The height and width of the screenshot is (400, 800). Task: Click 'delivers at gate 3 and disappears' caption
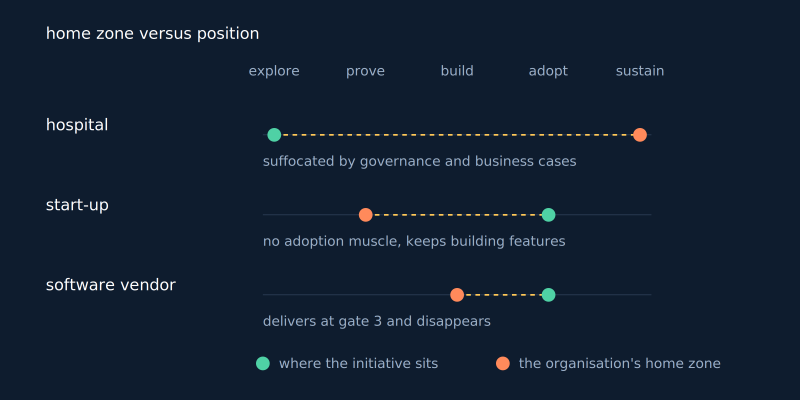pyautogui.click(x=377, y=321)
